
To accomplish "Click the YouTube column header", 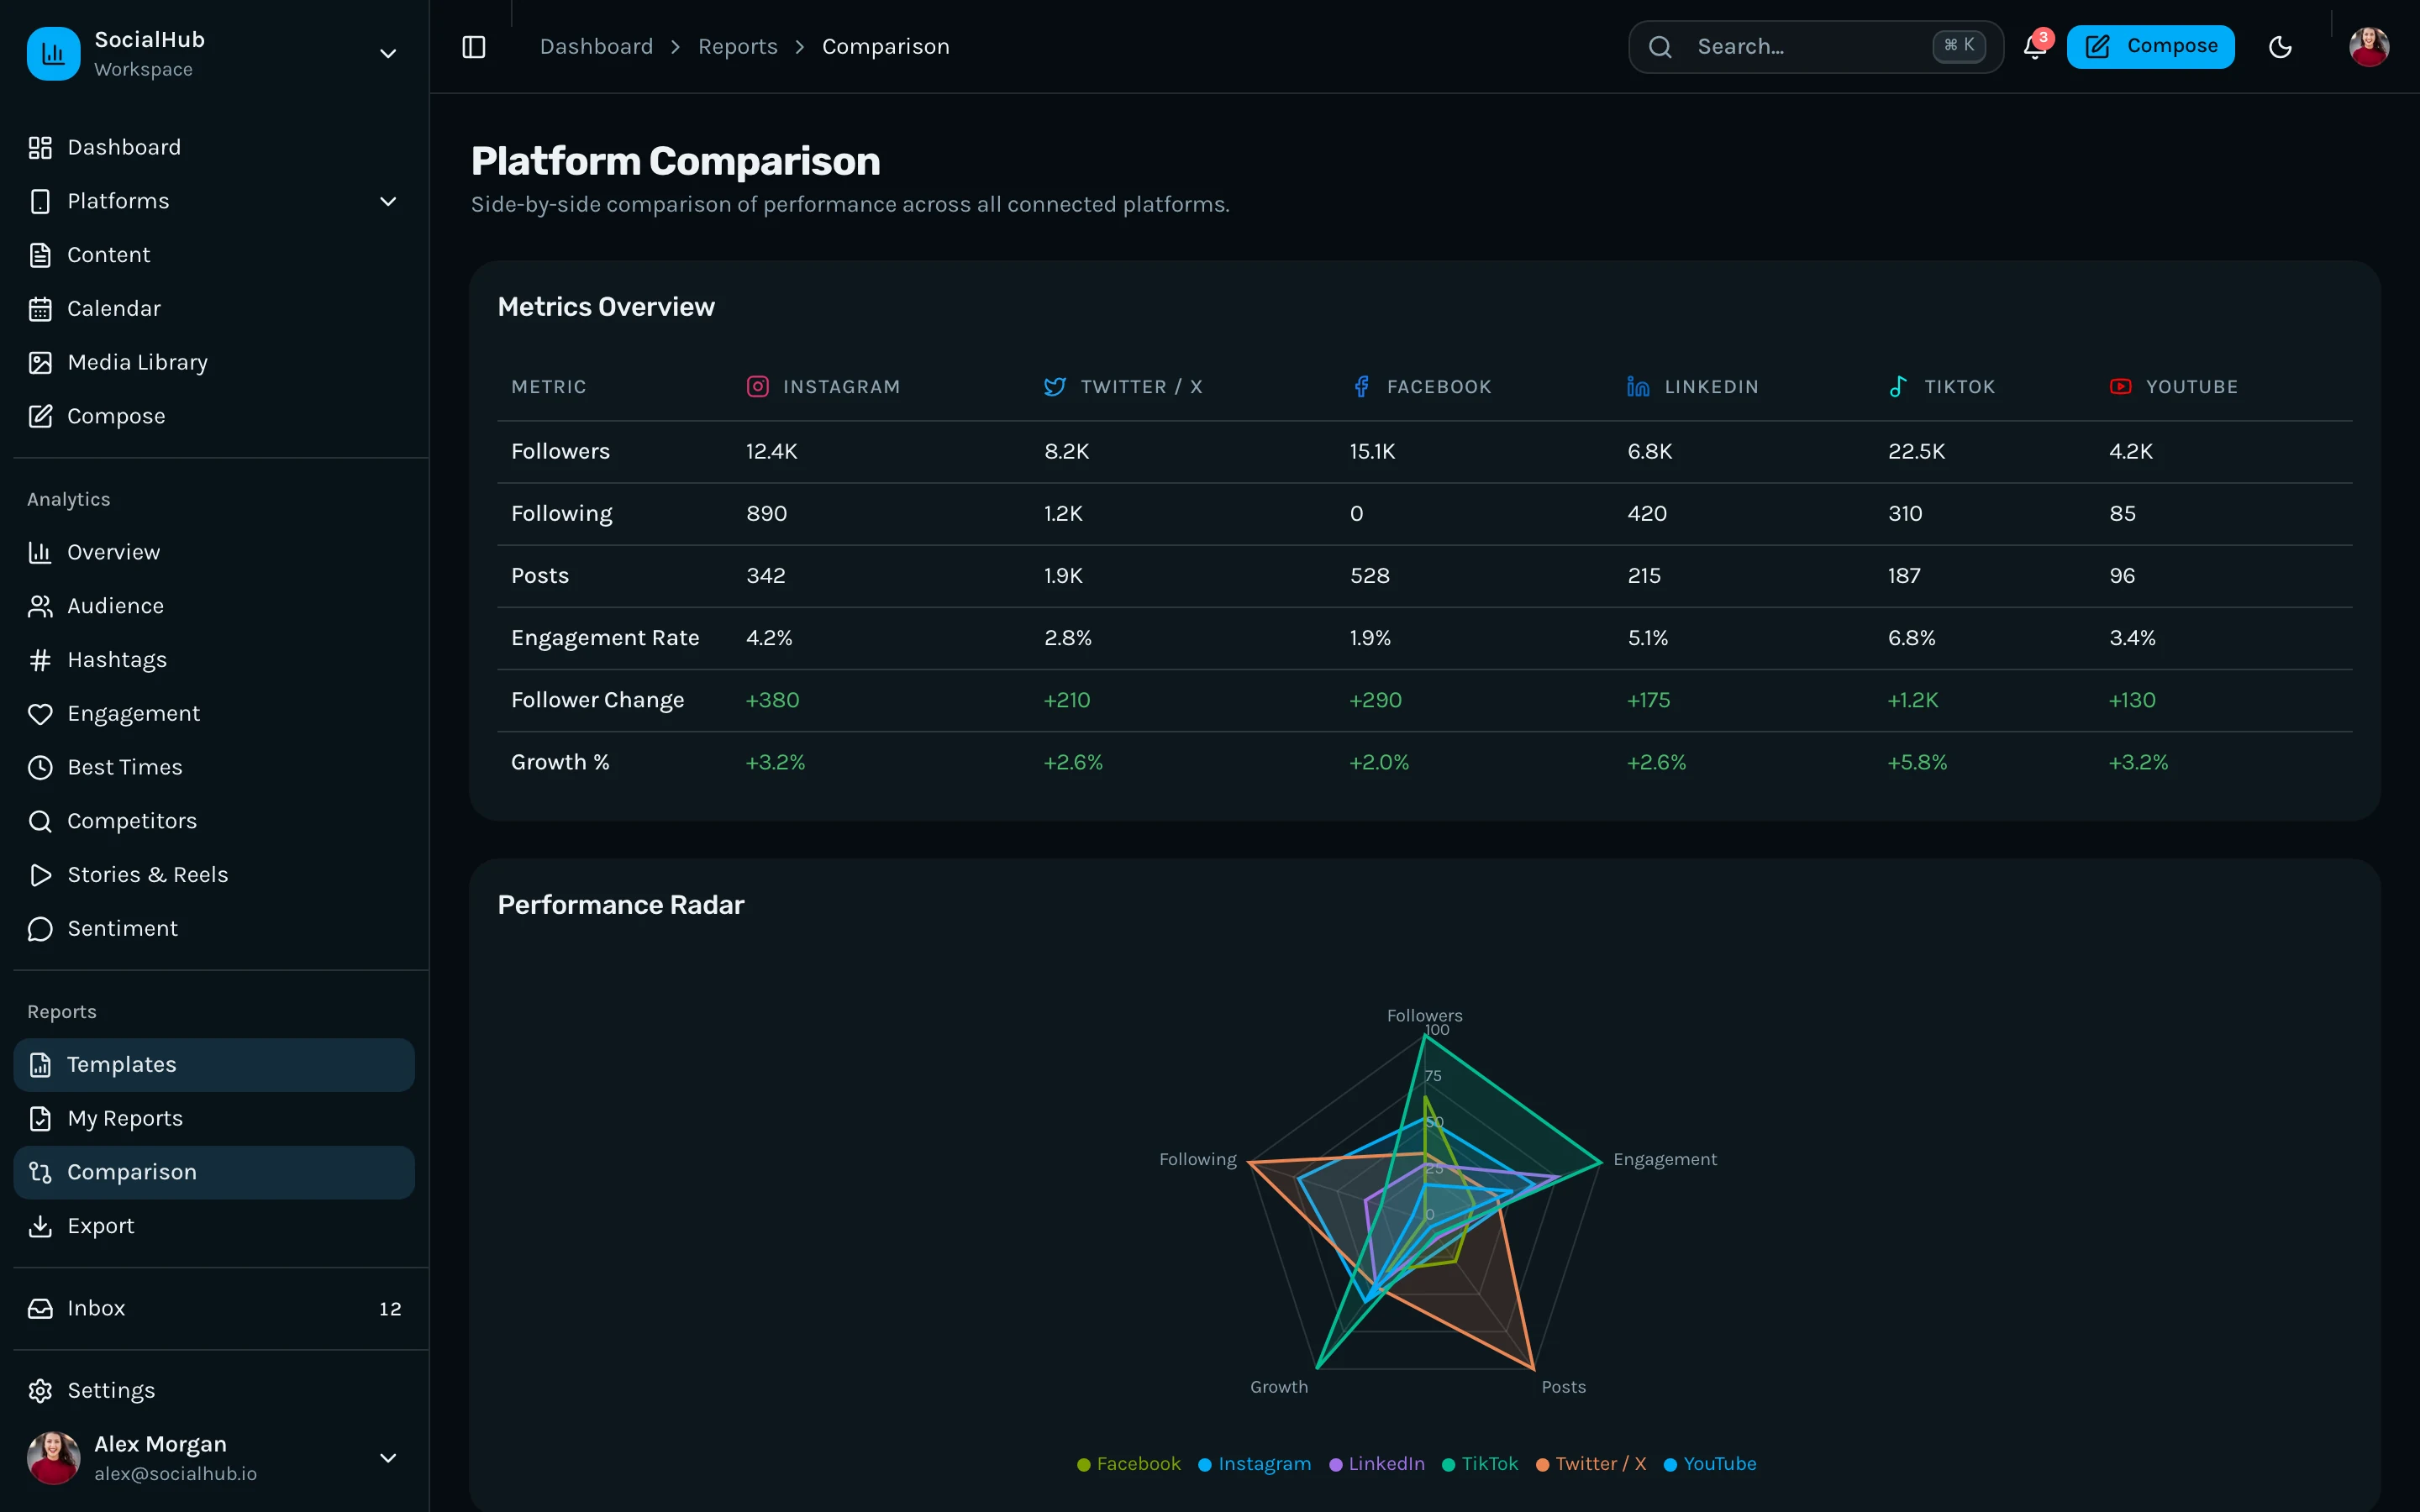I will pyautogui.click(x=2174, y=387).
